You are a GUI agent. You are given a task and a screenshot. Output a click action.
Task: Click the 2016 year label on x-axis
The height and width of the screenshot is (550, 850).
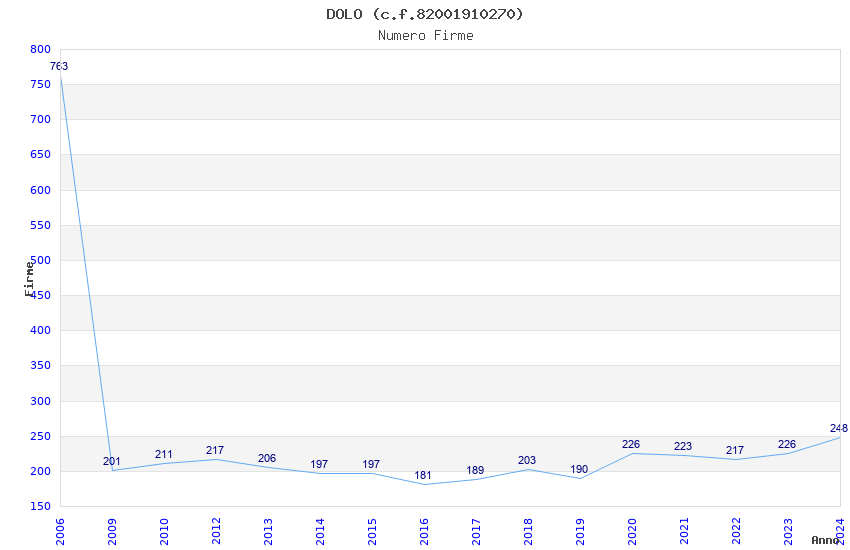(x=424, y=531)
